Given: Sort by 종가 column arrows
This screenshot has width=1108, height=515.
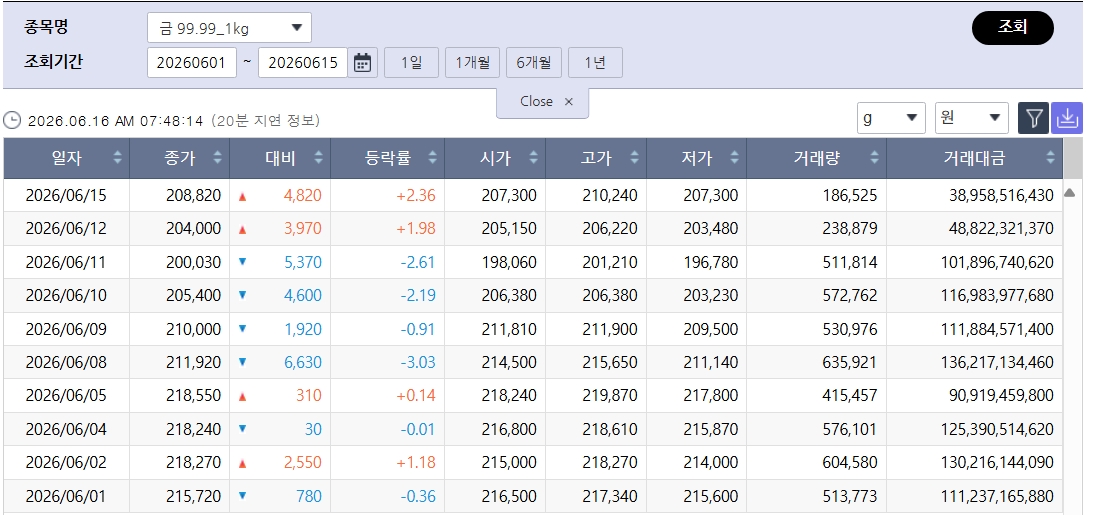Looking at the screenshot, I should tap(218, 158).
